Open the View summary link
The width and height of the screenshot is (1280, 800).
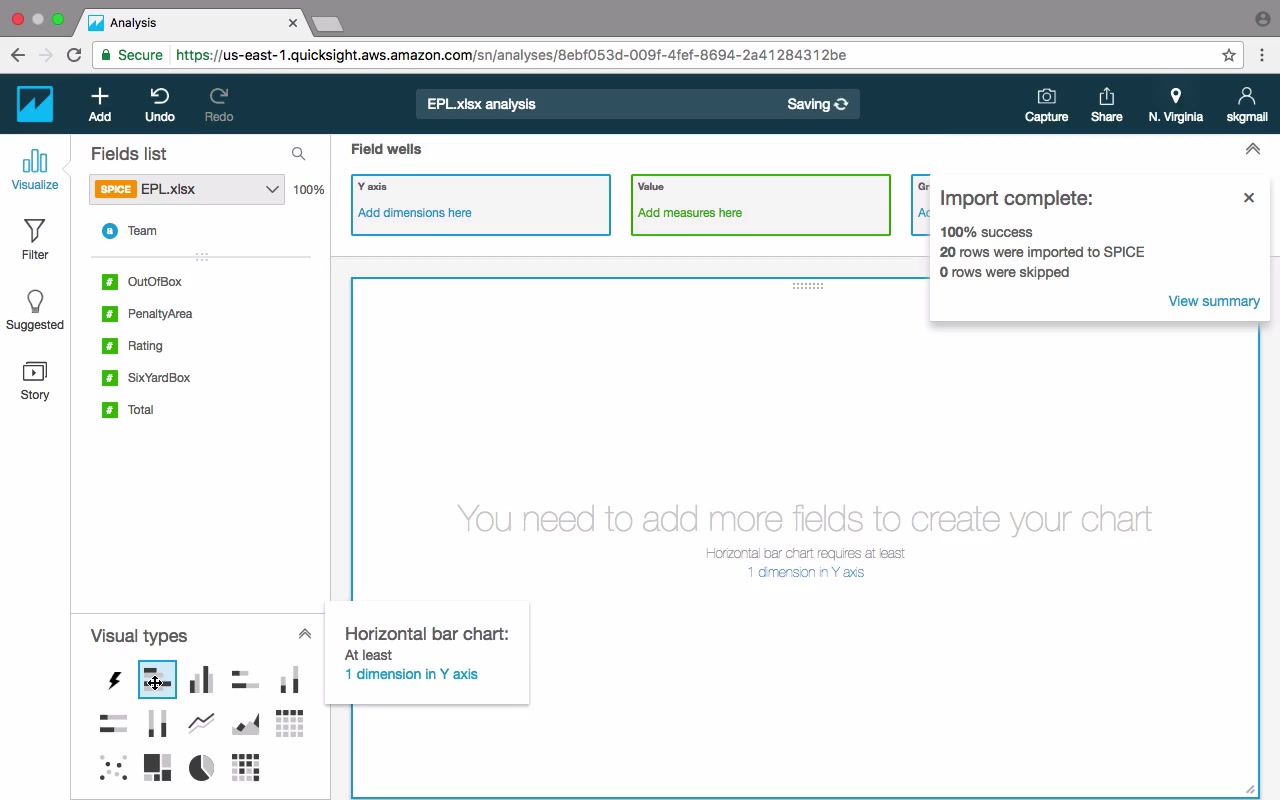1214,301
